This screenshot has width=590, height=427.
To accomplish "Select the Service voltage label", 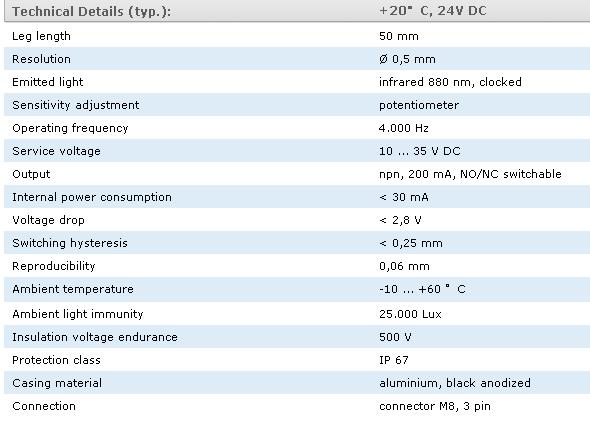I will click(x=56, y=151).
